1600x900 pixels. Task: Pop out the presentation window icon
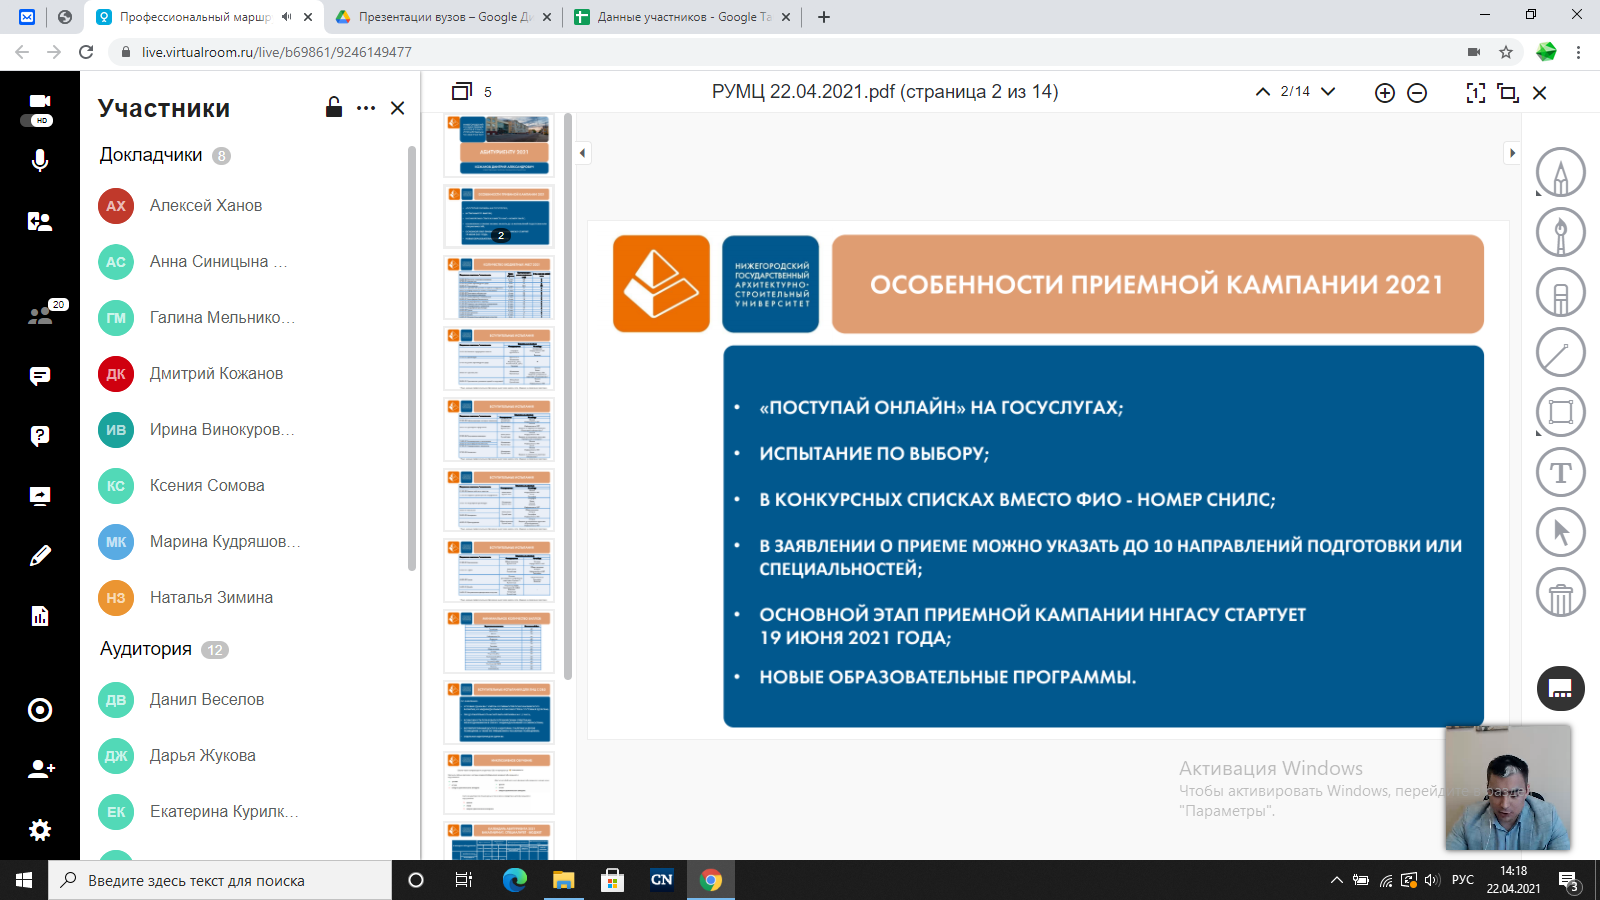pyautogui.click(x=1508, y=93)
